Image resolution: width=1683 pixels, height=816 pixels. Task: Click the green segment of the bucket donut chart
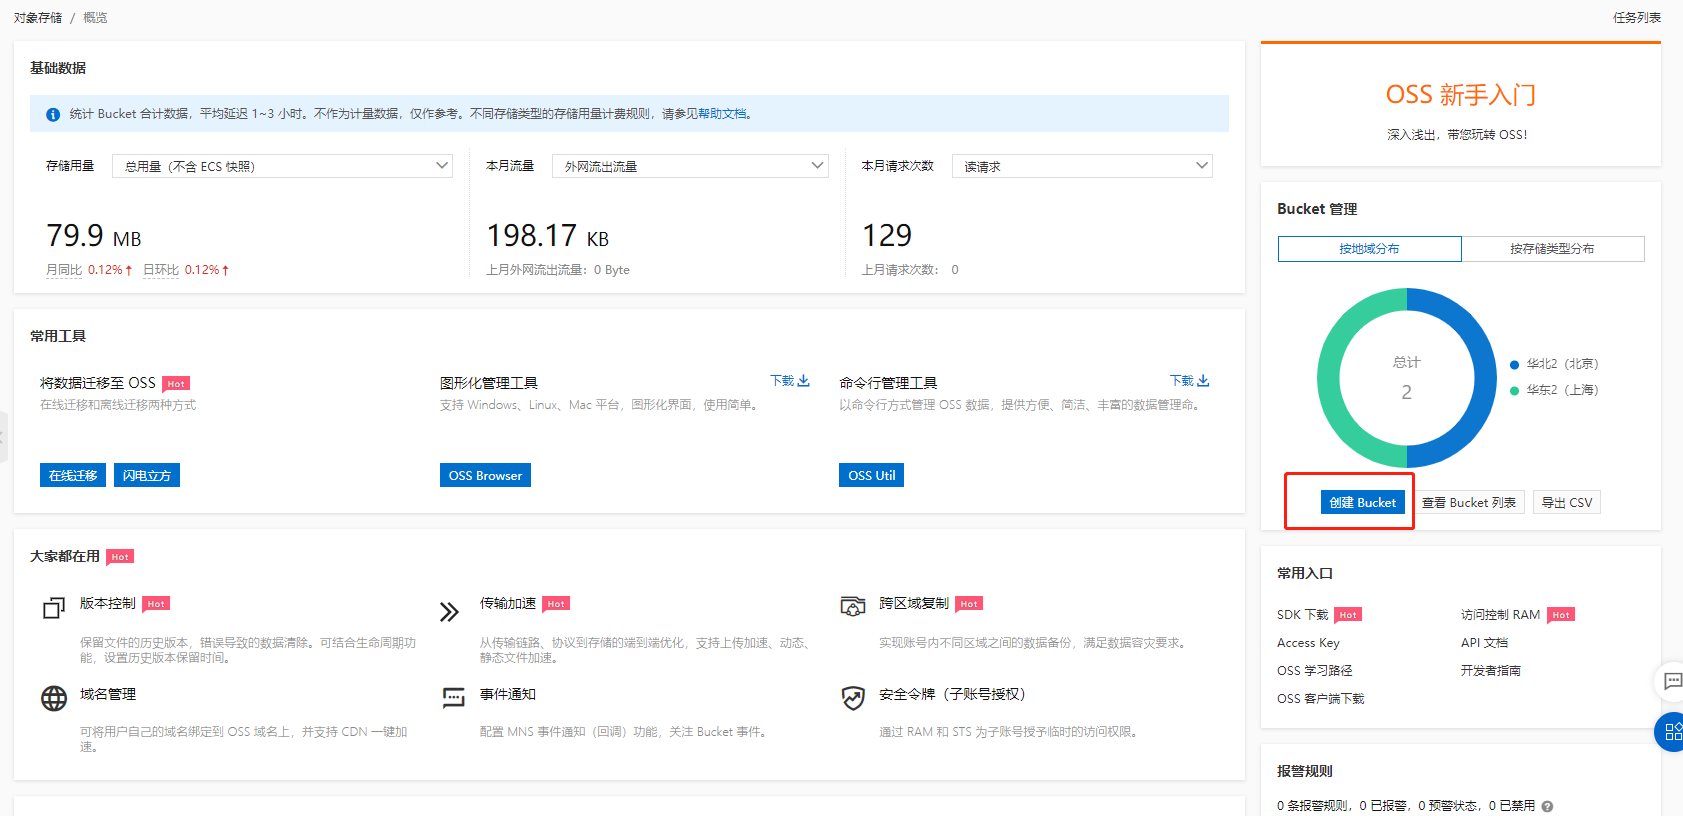pos(1329,378)
